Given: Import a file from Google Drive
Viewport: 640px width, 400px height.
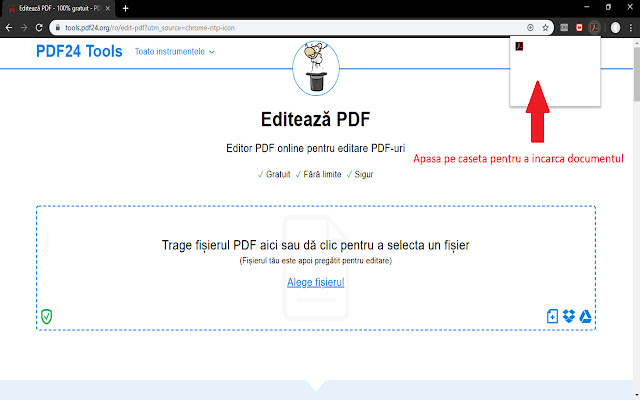Looking at the screenshot, I should pyautogui.click(x=586, y=316).
